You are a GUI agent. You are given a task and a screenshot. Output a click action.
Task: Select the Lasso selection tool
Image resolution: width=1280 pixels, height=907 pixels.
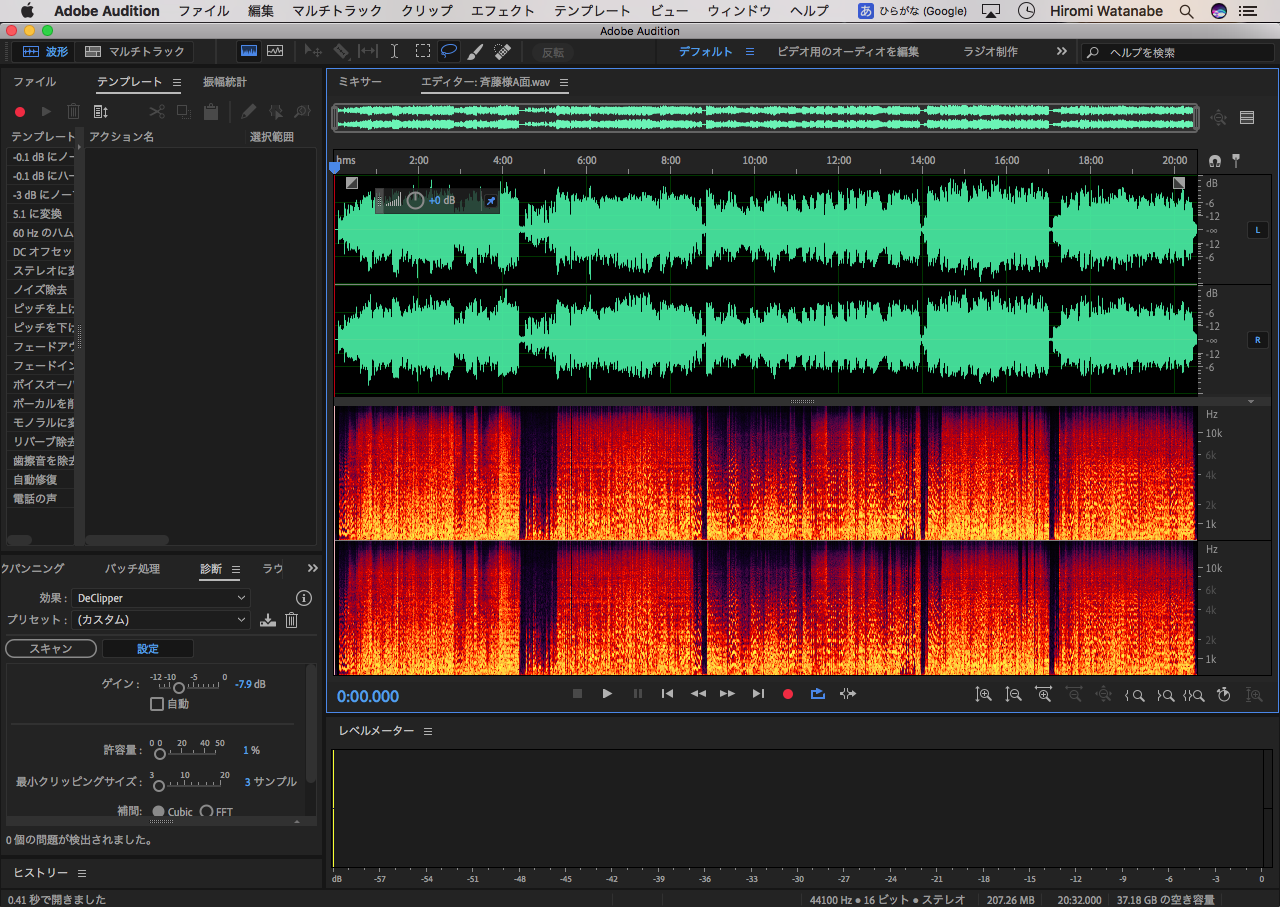449,51
